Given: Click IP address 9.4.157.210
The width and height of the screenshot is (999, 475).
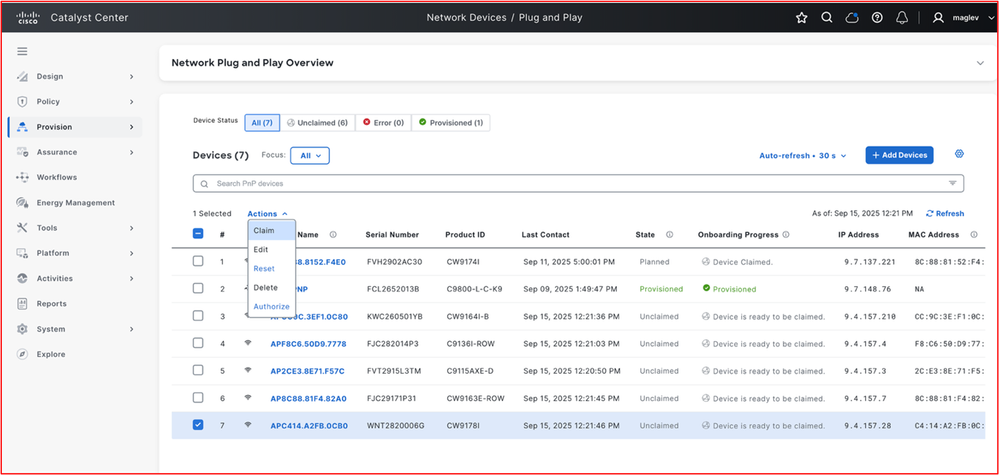Looking at the screenshot, I should point(870,316).
